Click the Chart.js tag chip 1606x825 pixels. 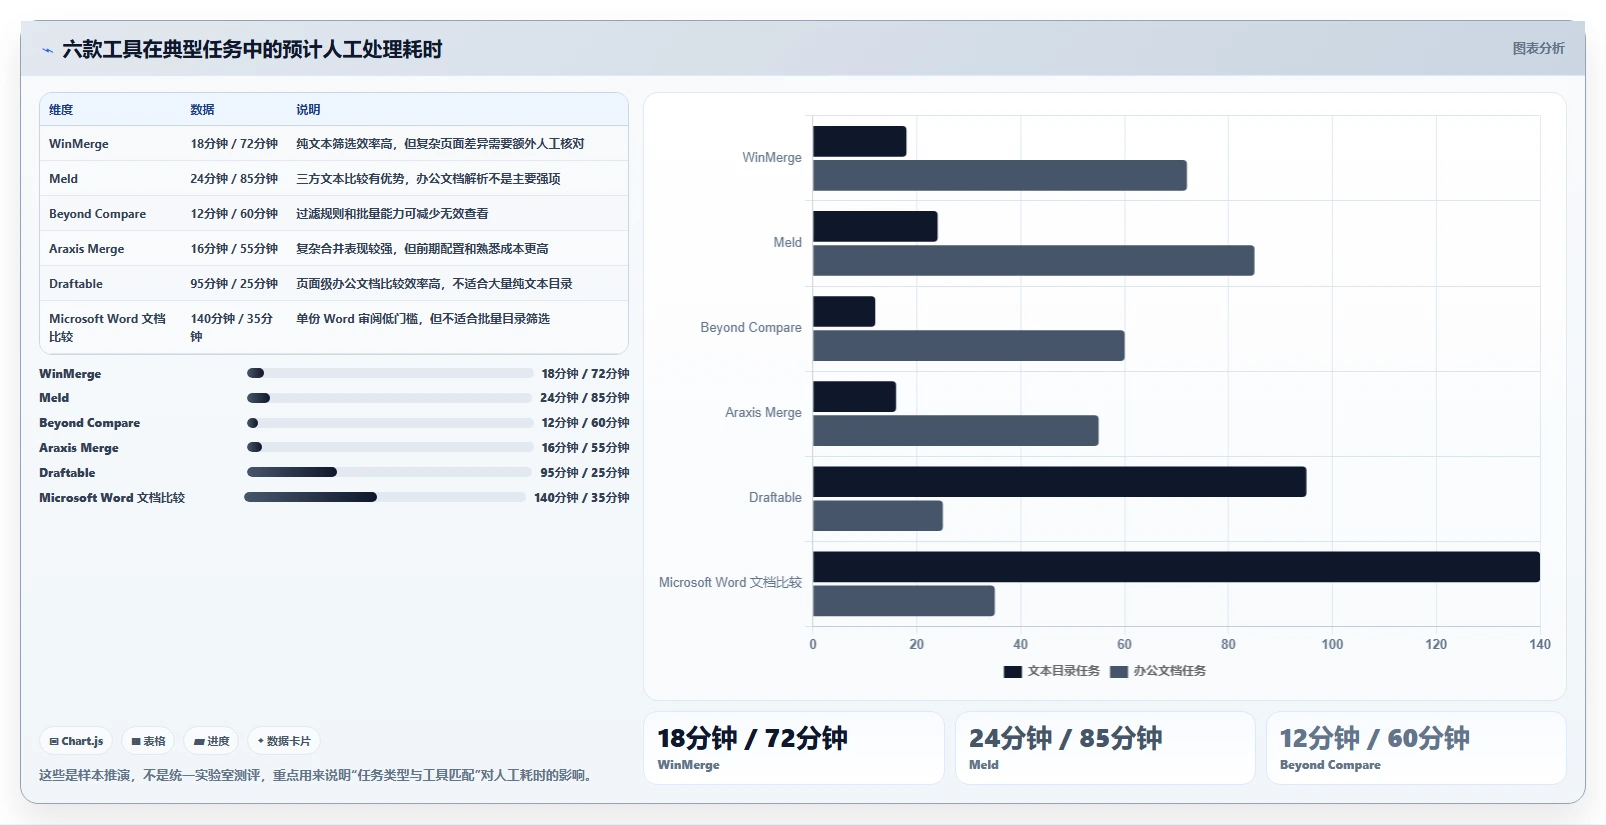76,741
